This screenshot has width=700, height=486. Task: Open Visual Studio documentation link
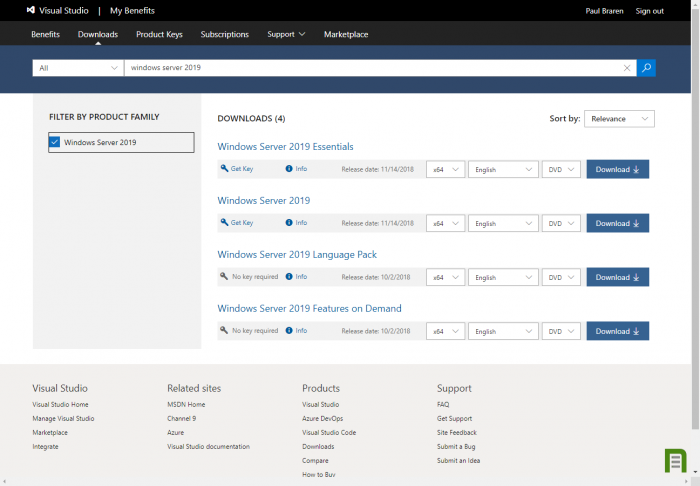[208, 447]
